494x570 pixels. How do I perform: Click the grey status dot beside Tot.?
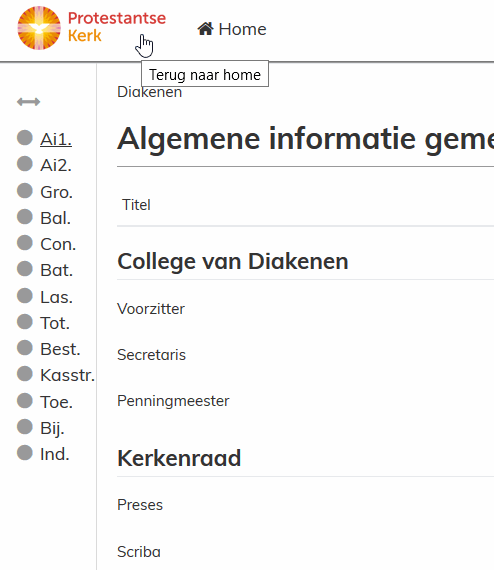pyautogui.click(x=25, y=321)
